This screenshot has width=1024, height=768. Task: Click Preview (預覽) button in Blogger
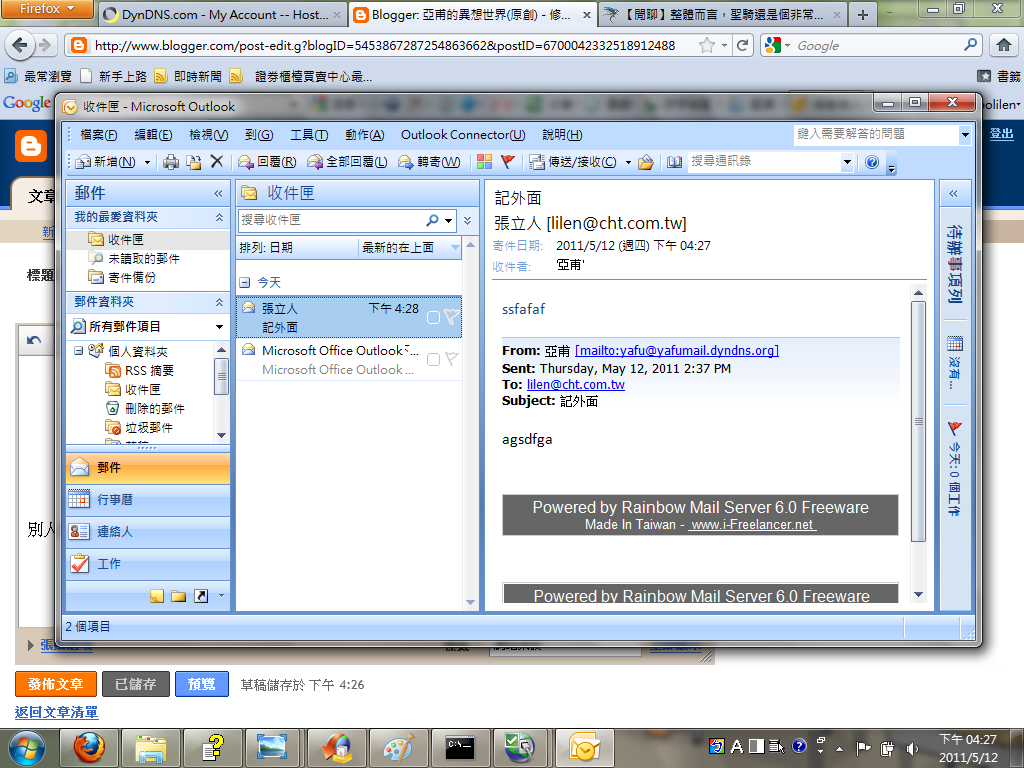click(202, 684)
